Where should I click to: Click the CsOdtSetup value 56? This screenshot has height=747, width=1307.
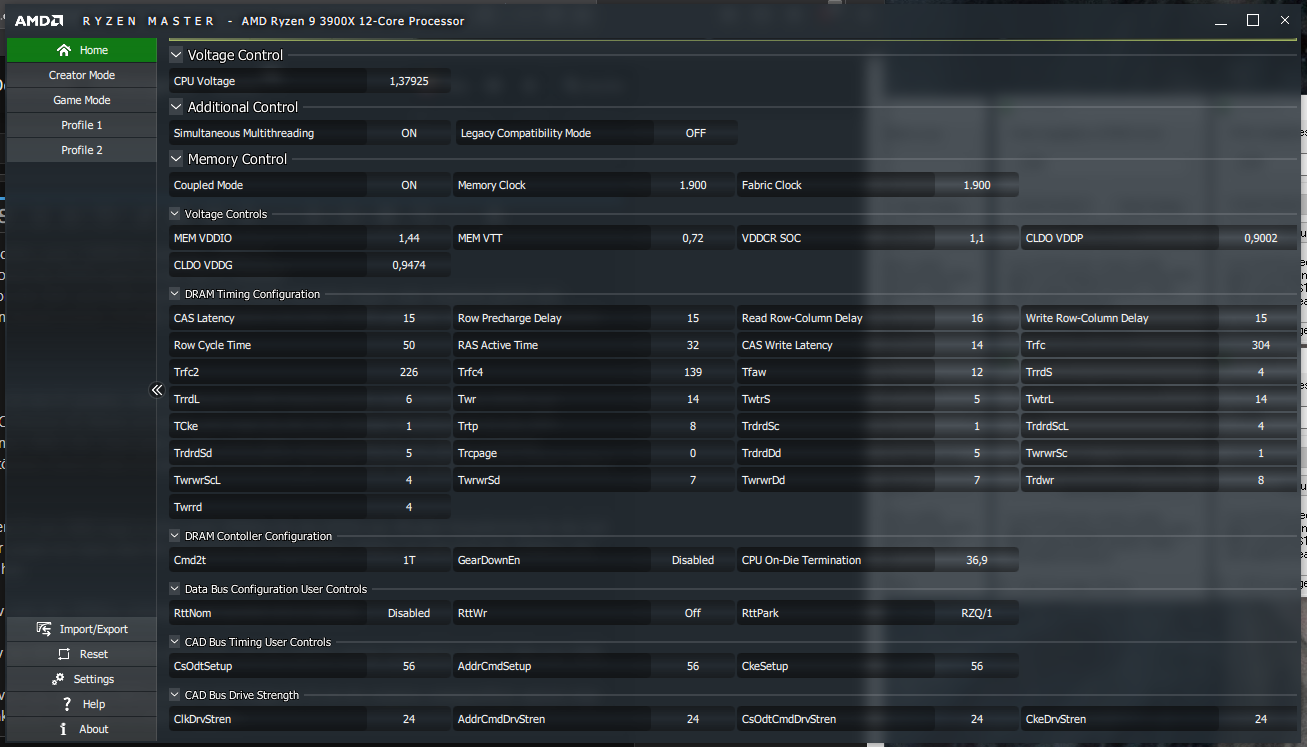click(409, 666)
